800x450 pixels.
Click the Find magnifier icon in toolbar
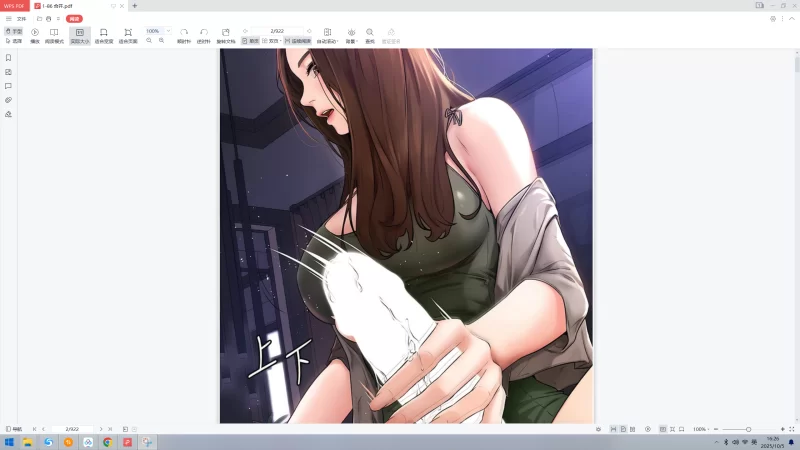click(x=370, y=35)
